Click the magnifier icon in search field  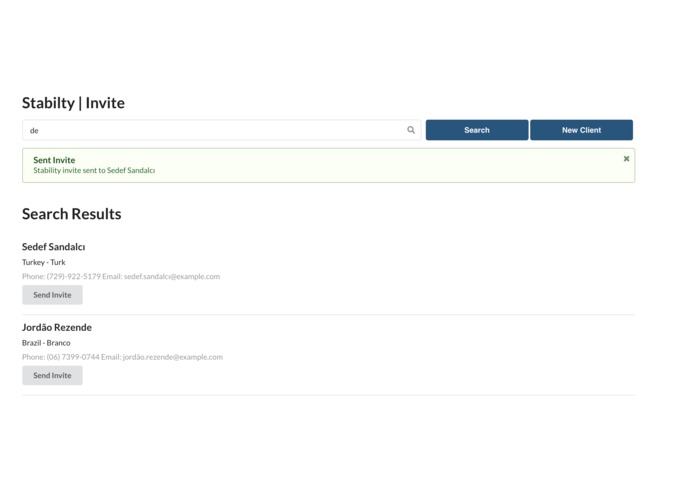[411, 130]
